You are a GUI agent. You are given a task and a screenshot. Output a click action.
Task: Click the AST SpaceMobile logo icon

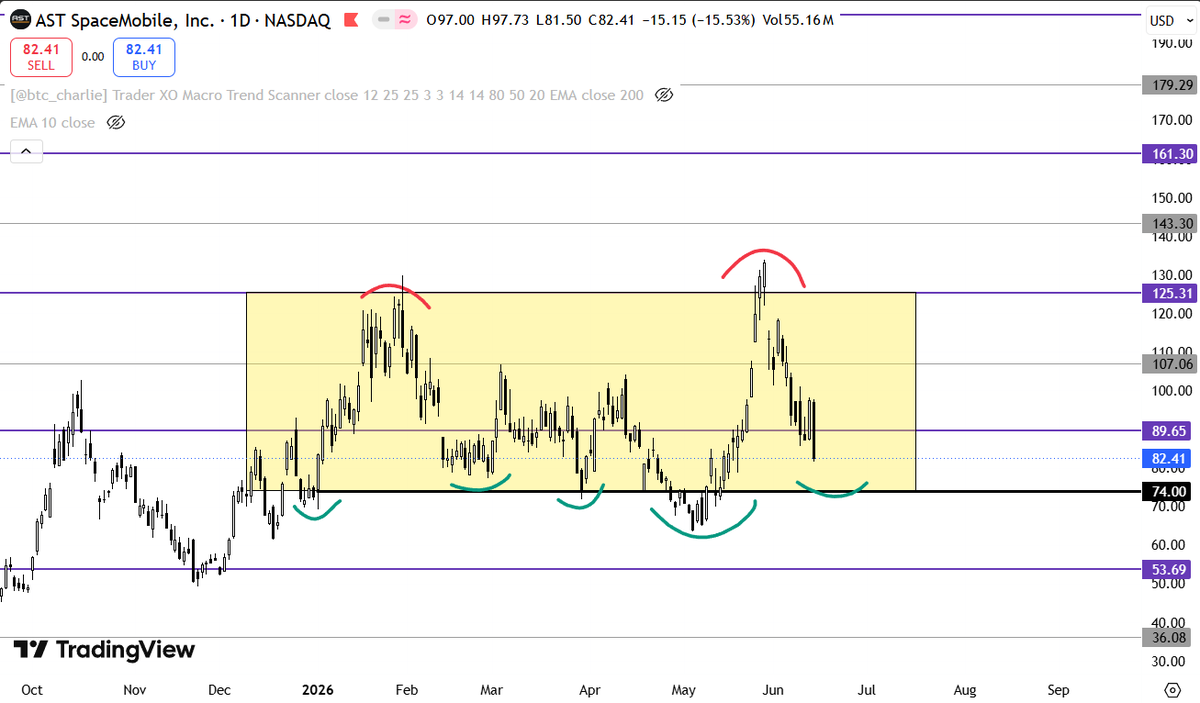coord(19,20)
